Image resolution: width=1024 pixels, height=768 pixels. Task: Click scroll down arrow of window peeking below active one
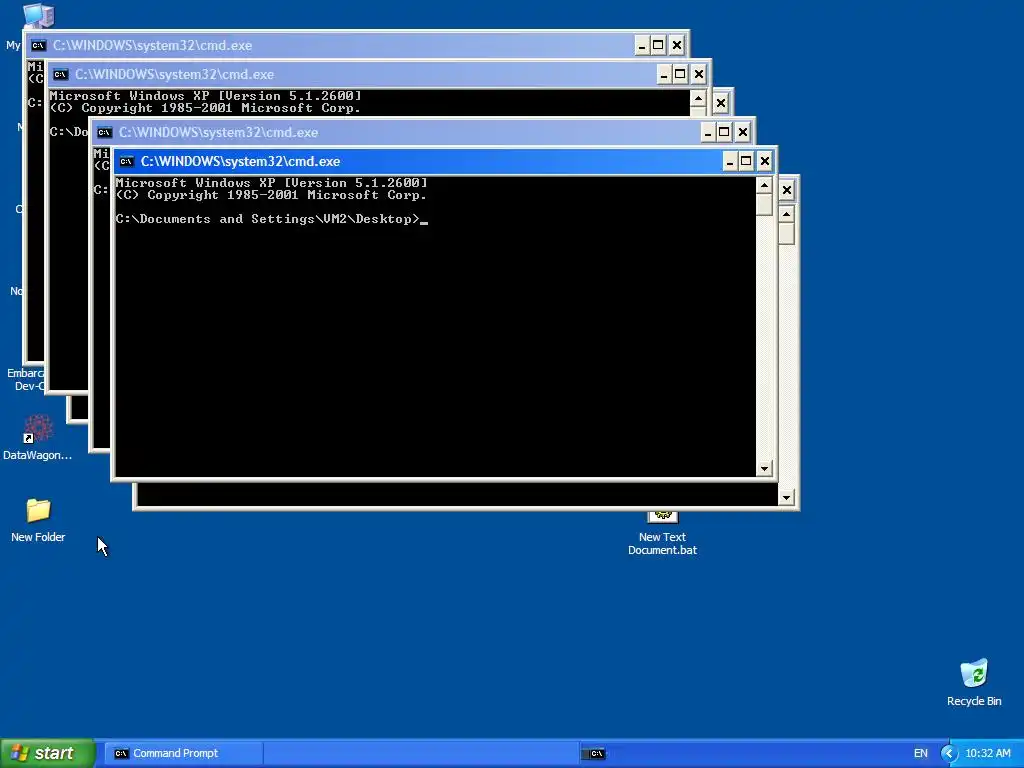(786, 498)
